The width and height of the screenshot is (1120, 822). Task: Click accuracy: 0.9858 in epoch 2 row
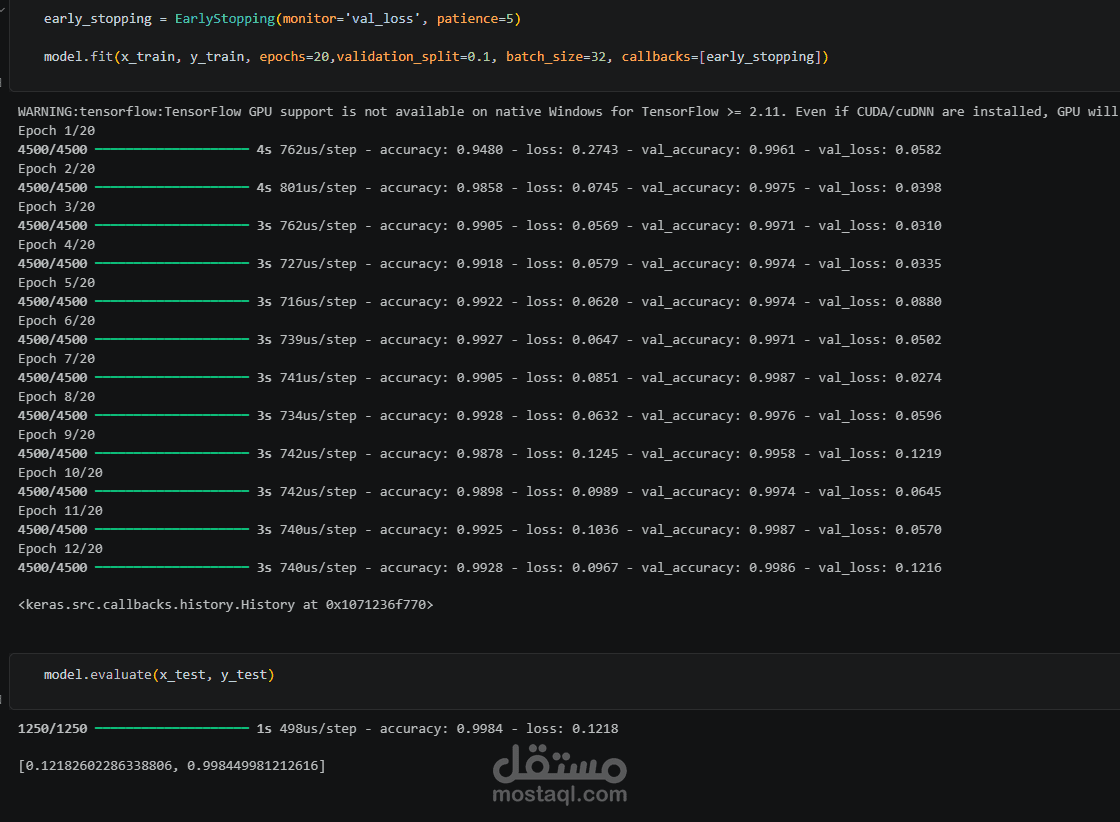(x=441, y=188)
